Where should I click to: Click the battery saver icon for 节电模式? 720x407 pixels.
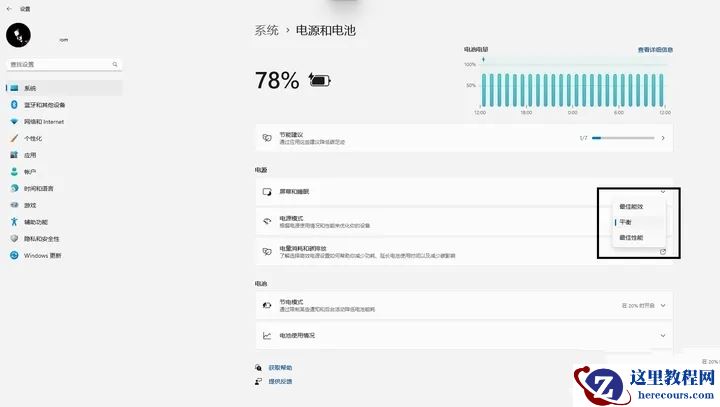tap(267, 305)
